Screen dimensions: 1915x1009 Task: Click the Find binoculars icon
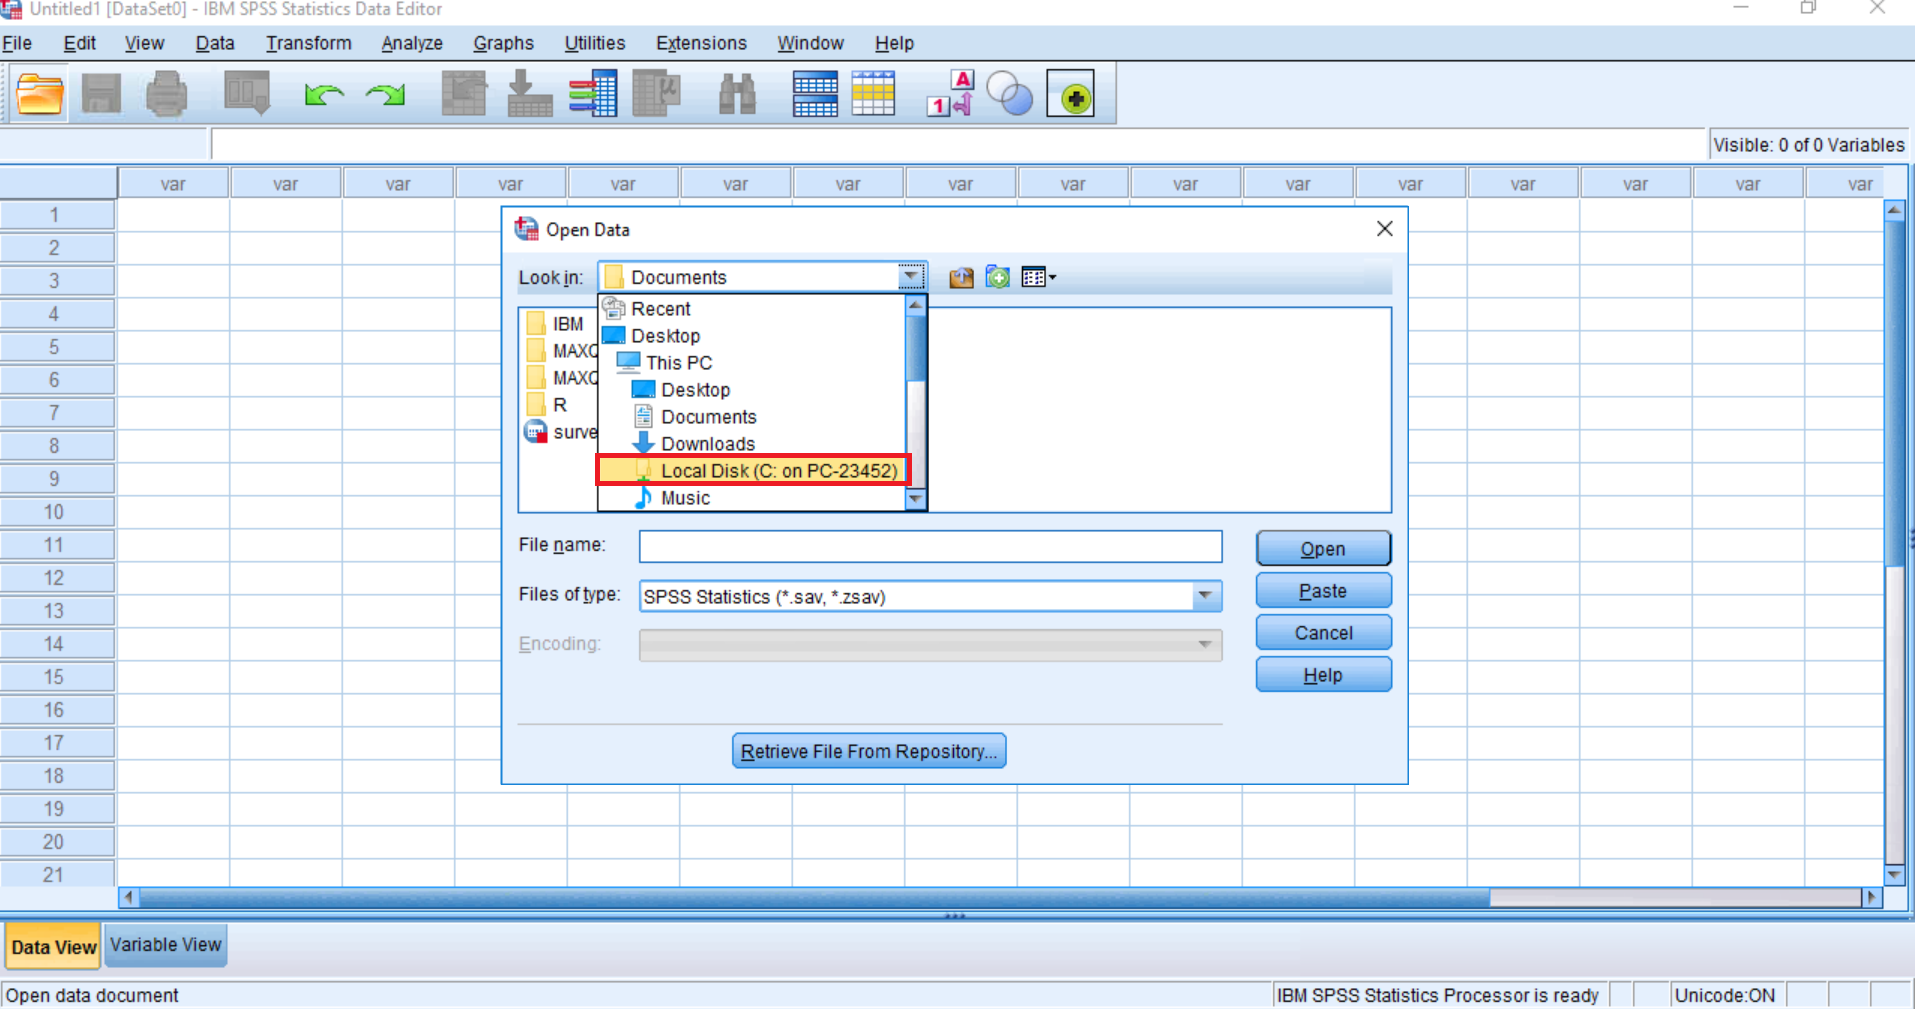[x=737, y=95]
